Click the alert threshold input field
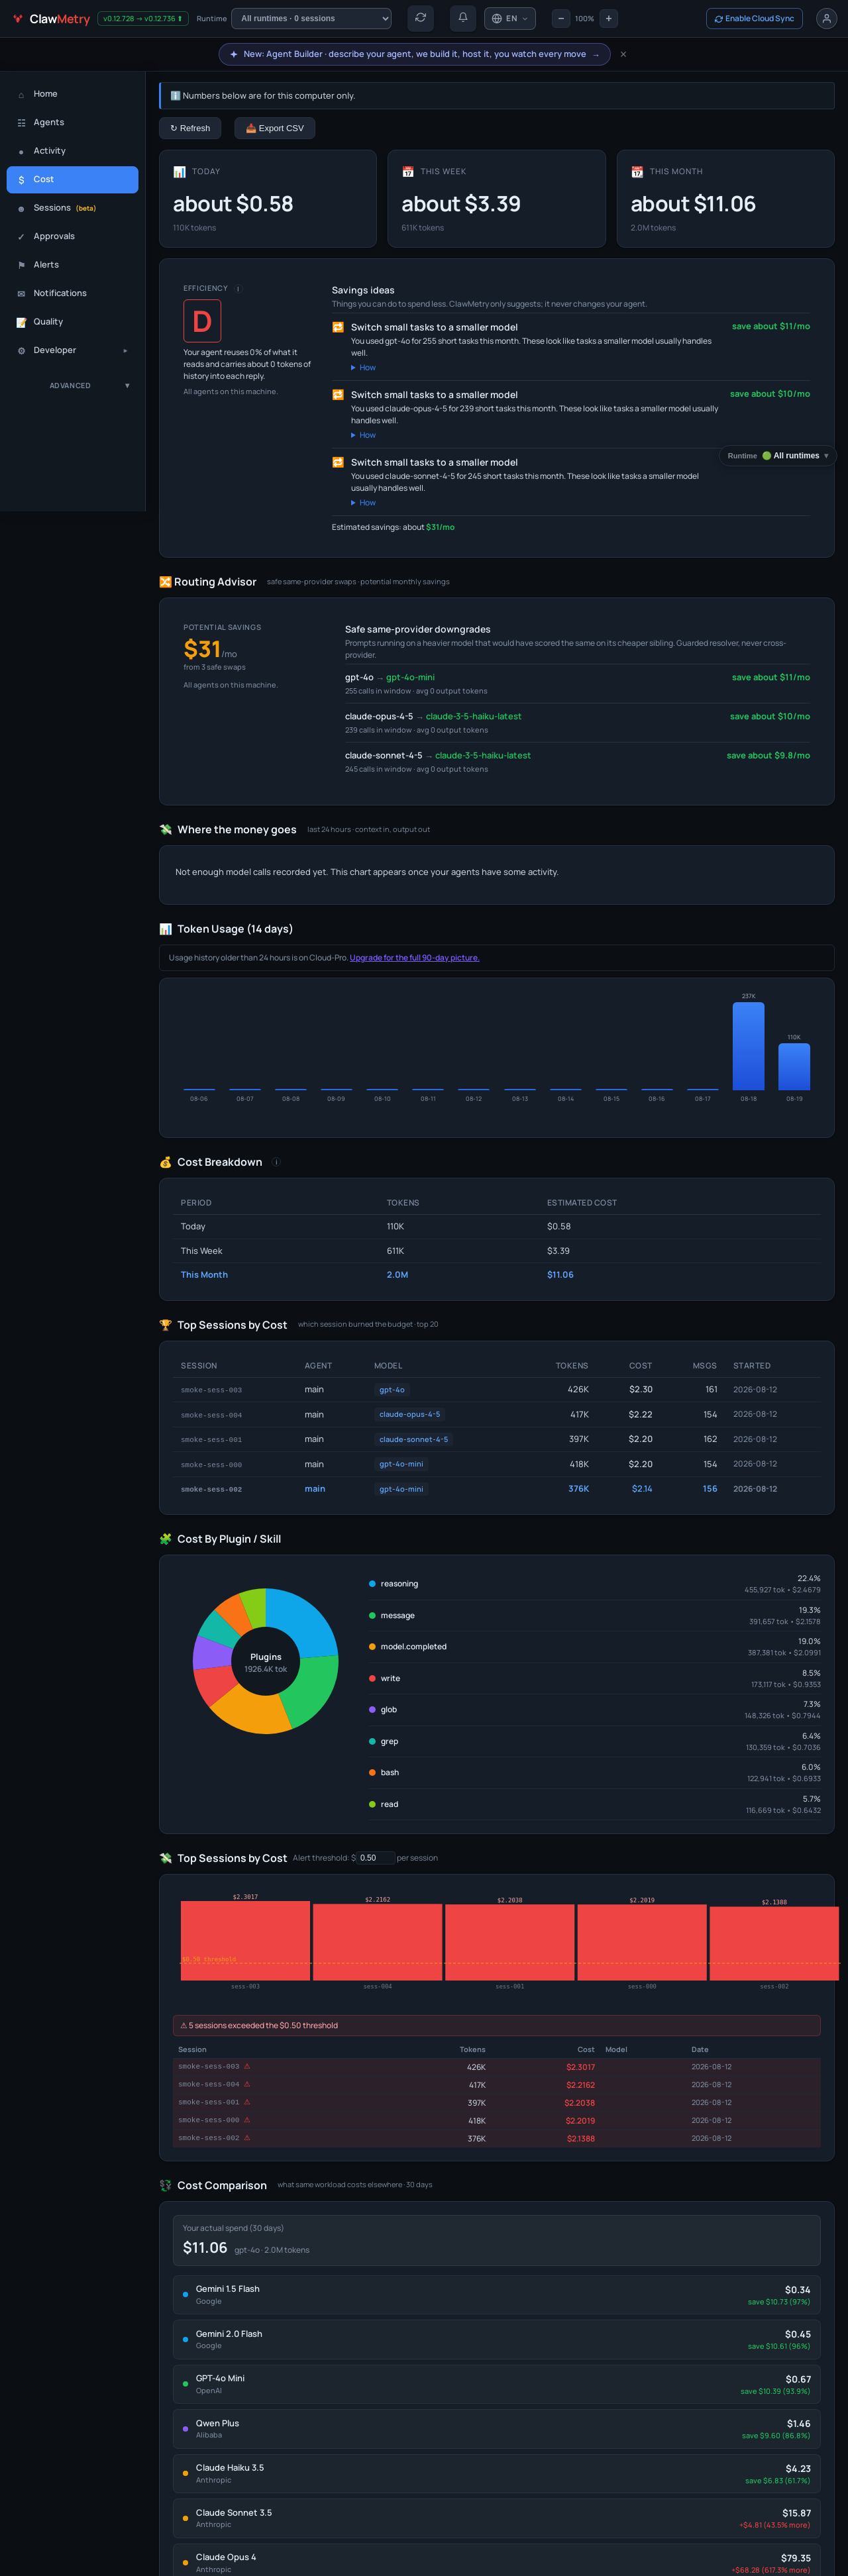The image size is (848, 2576). pyautogui.click(x=375, y=1858)
